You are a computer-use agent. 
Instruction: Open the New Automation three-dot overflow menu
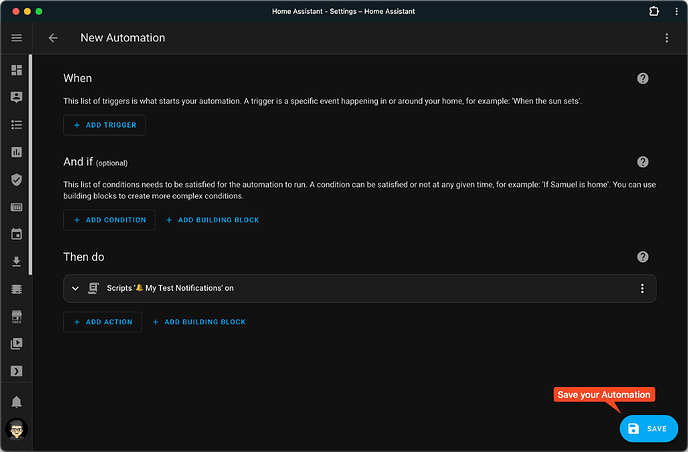pos(667,38)
